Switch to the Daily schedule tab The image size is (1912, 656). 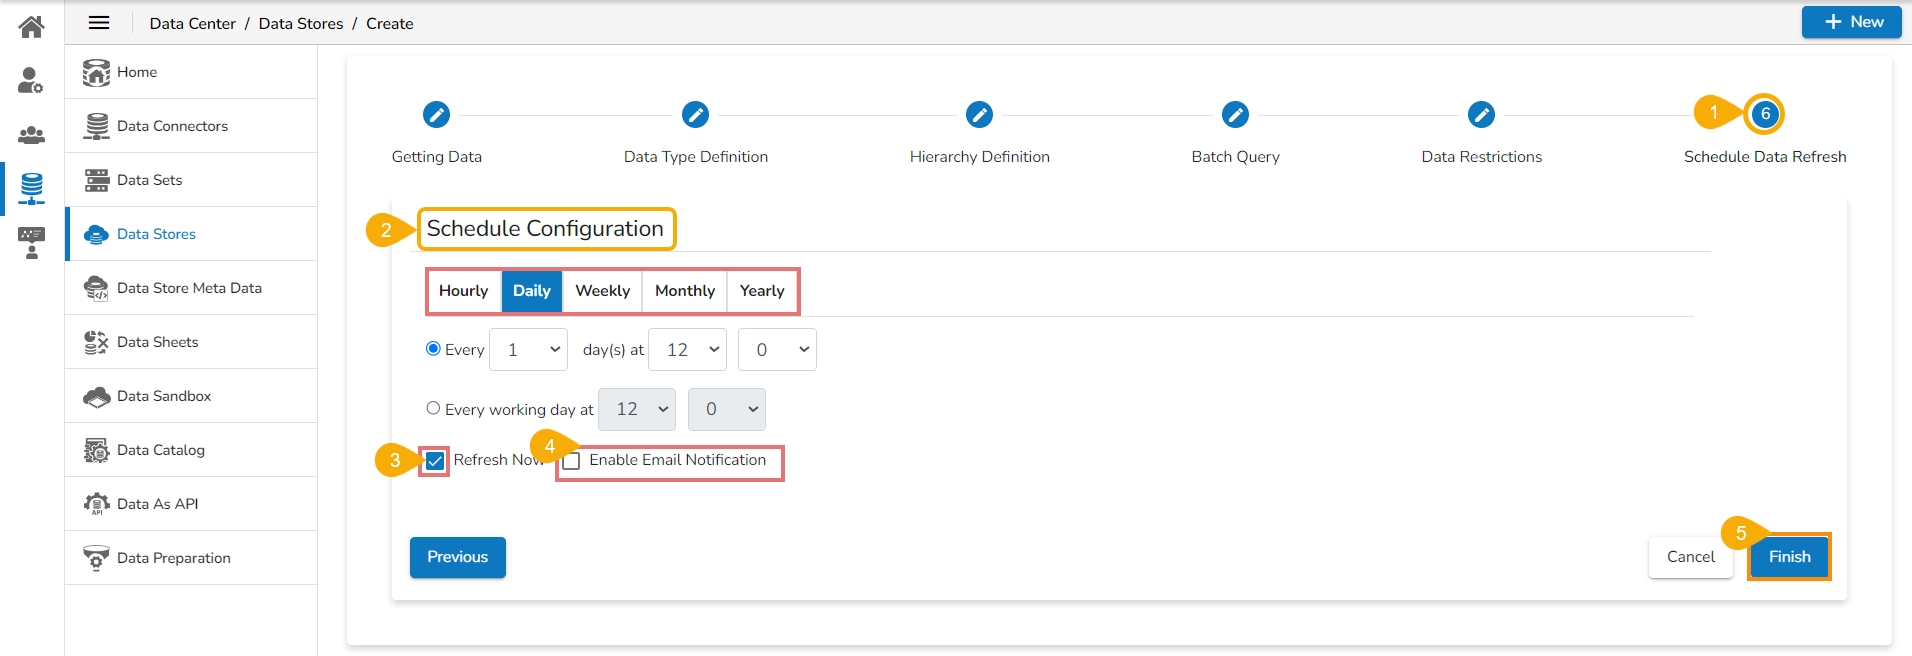(532, 291)
